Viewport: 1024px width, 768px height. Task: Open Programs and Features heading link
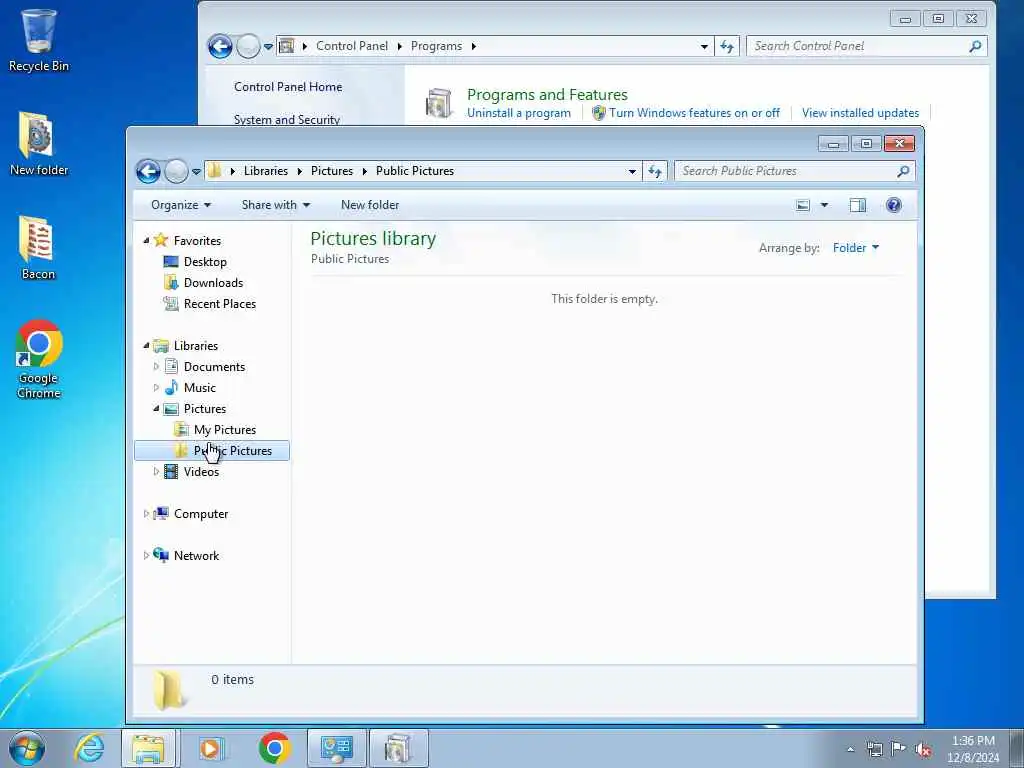coord(547,95)
